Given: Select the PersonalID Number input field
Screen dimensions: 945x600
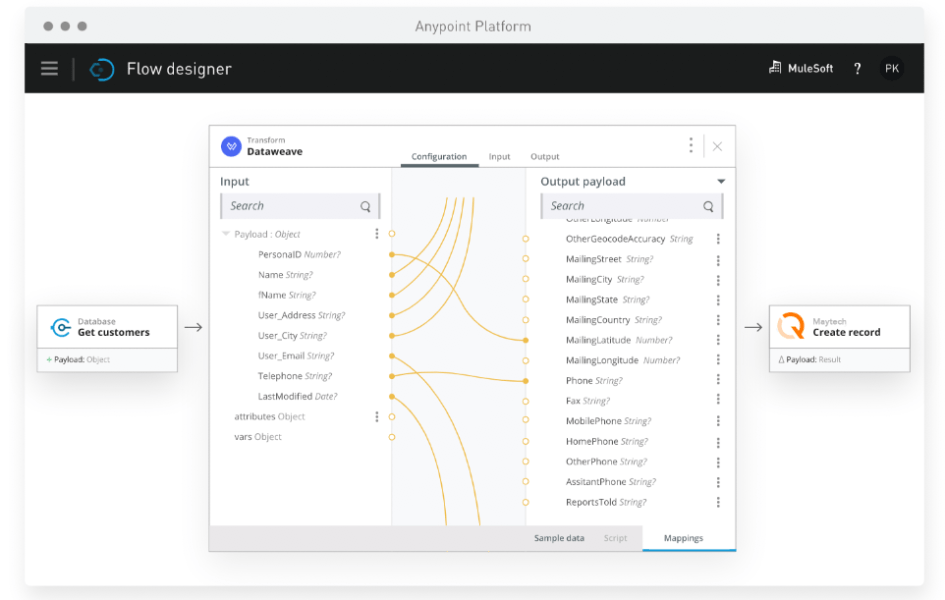Looking at the screenshot, I should [299, 254].
